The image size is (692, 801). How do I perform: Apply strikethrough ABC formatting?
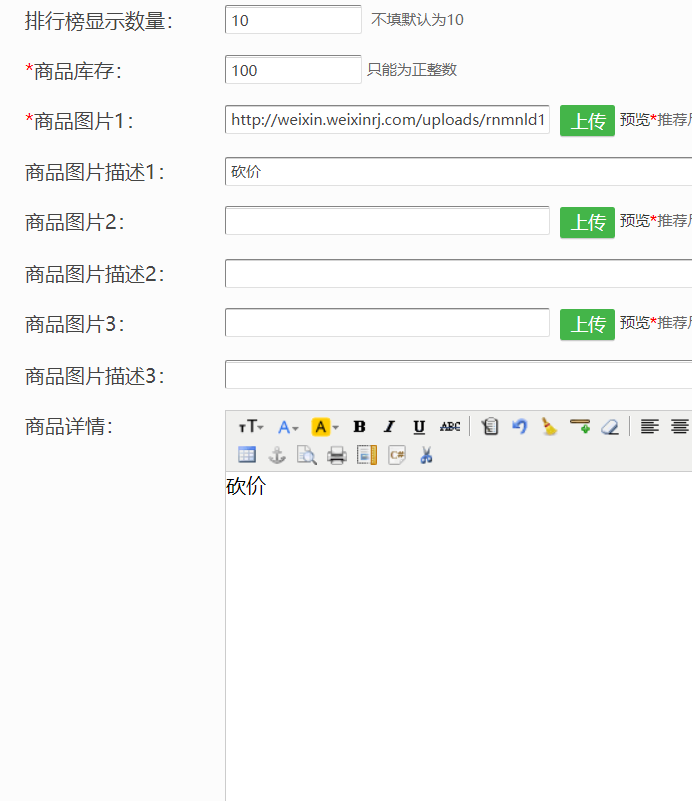[x=450, y=426]
